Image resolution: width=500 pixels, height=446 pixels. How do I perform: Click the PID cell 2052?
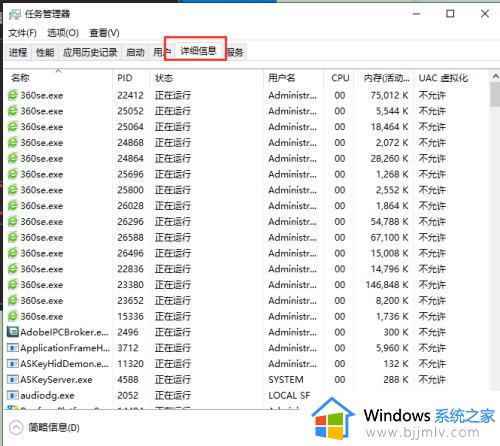click(128, 395)
